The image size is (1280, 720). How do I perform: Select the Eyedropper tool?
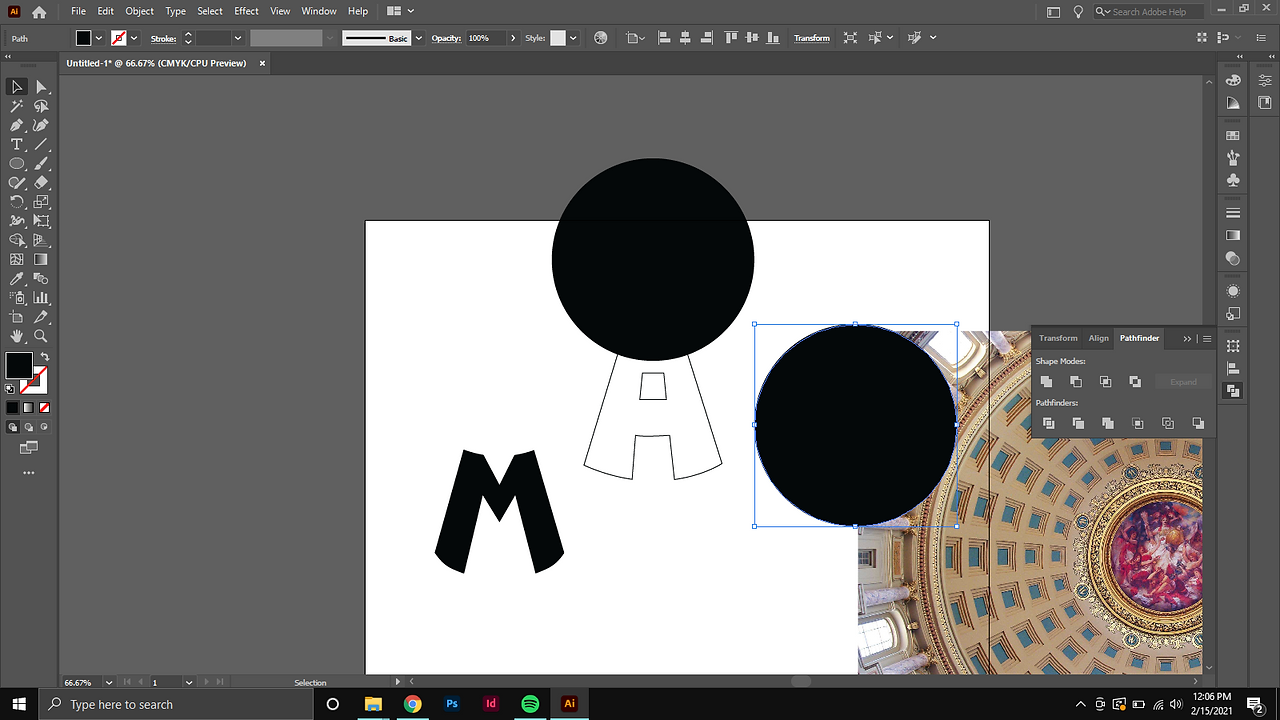pyautogui.click(x=17, y=279)
